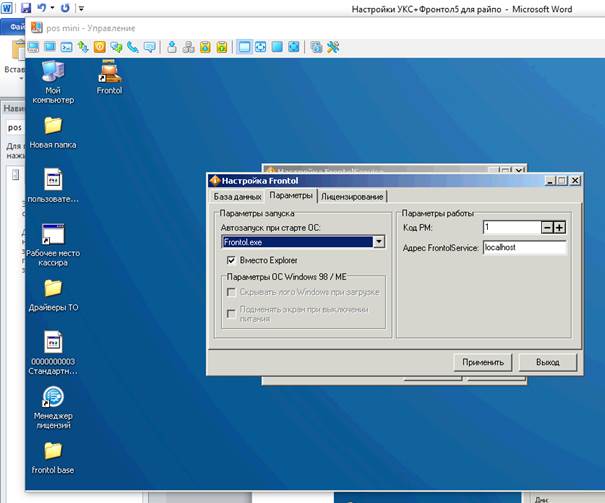
Task: Select Normal view mode toolbar icon
Action: pos(244,47)
